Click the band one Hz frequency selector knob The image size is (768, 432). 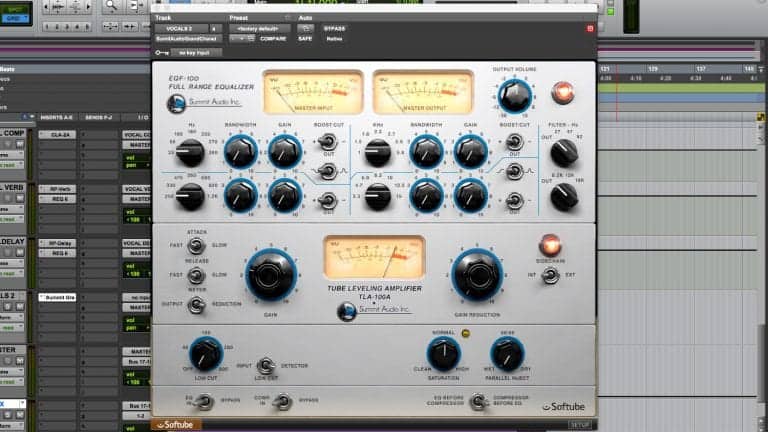(190, 152)
